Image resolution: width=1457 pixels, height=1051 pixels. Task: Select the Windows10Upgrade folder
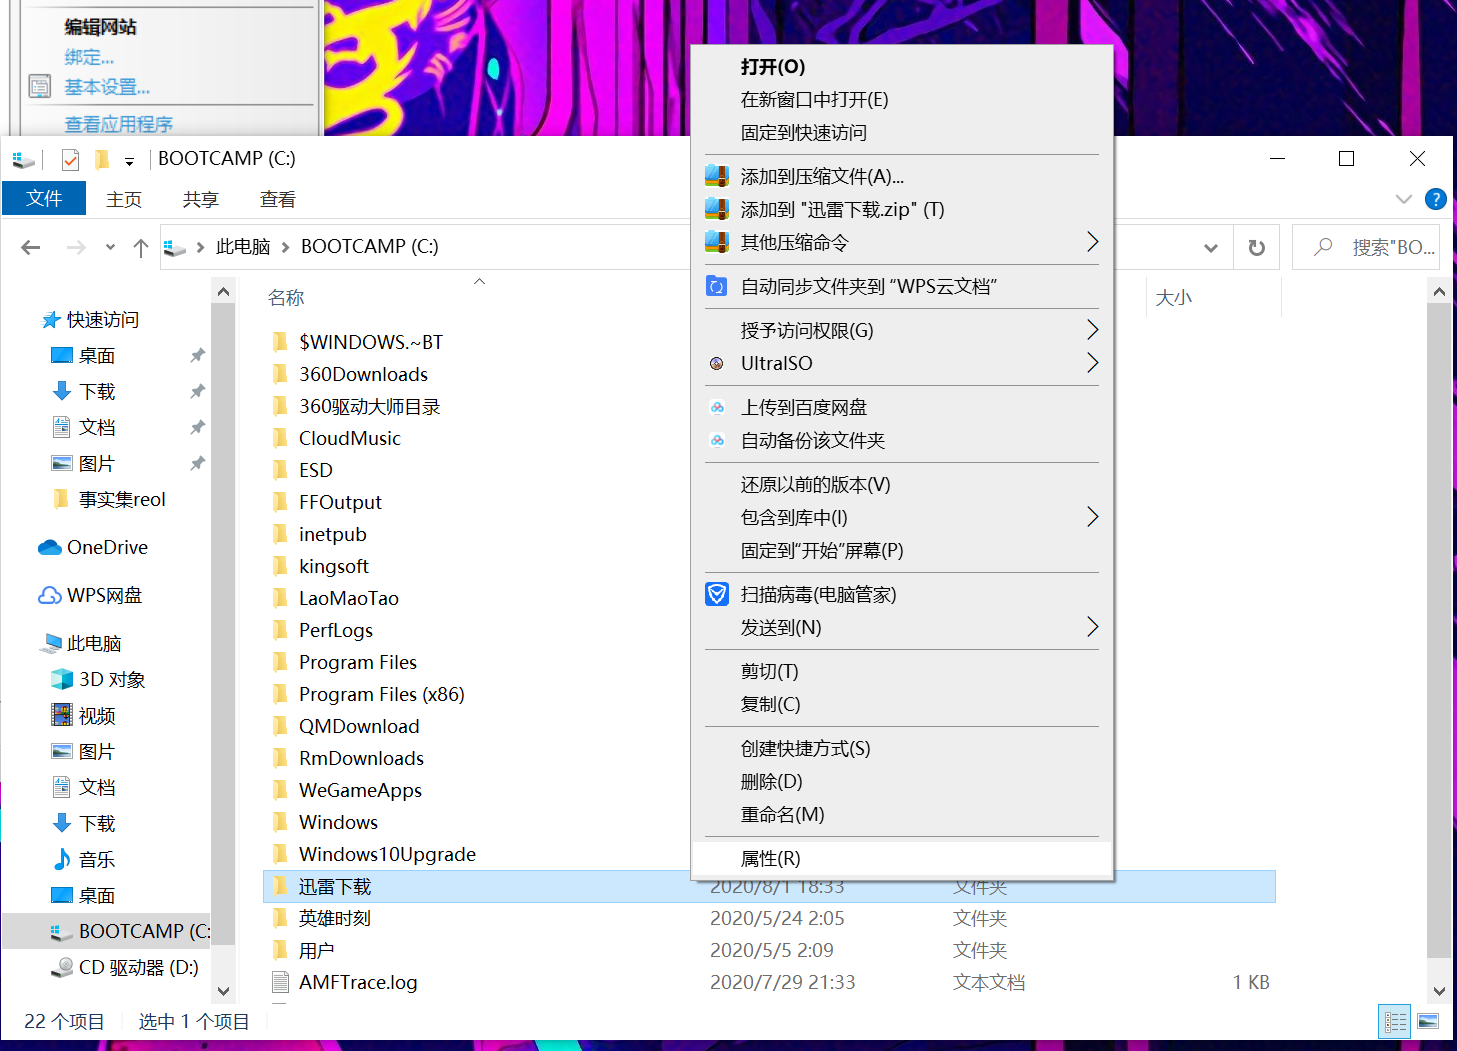[387, 854]
